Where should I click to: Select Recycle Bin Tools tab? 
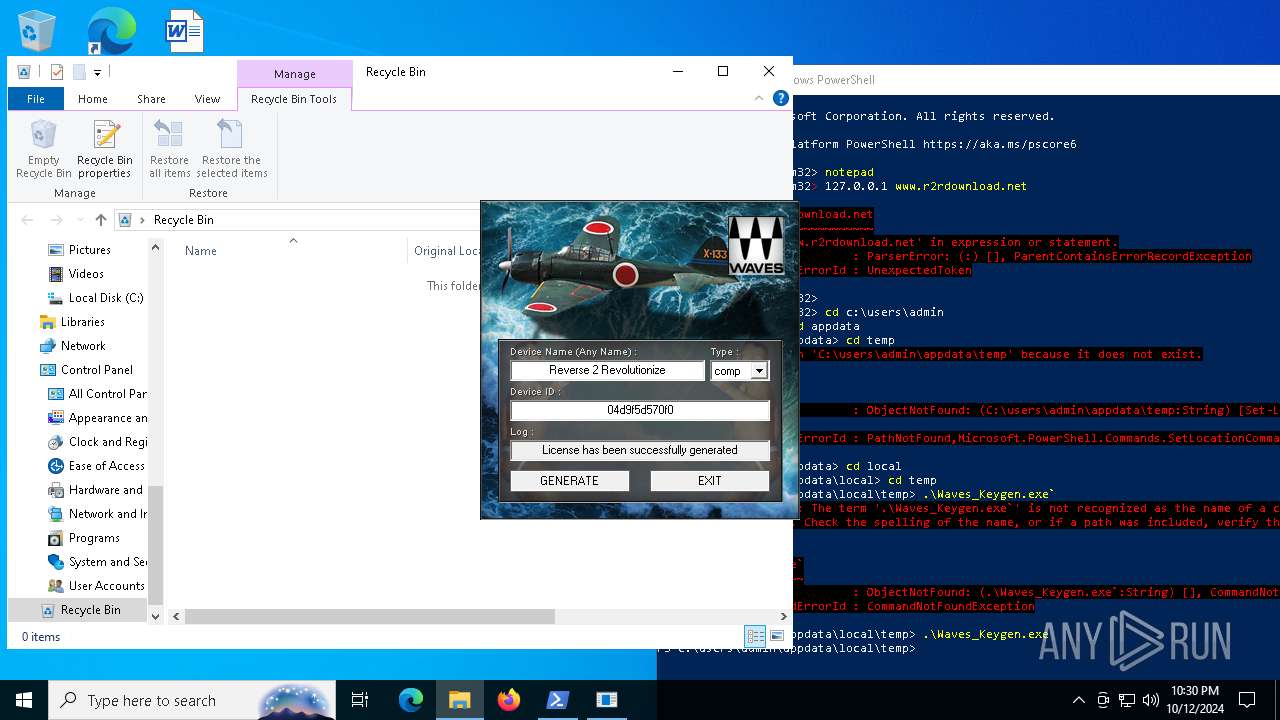click(x=294, y=99)
